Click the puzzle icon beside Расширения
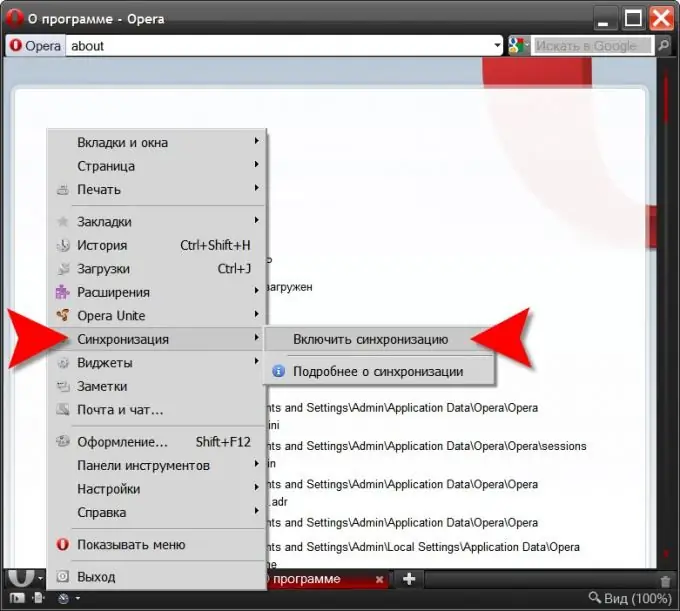The width and height of the screenshot is (680, 611). [x=62, y=292]
